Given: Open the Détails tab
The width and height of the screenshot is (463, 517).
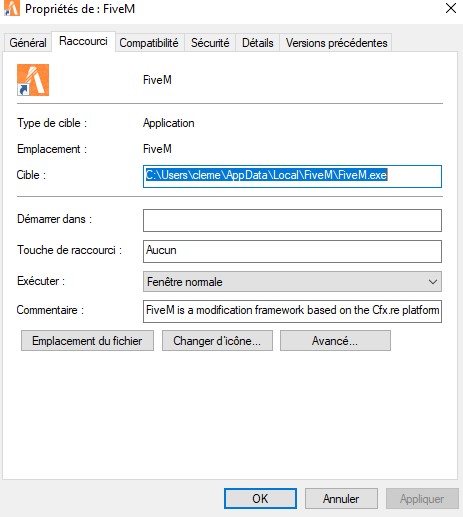Looking at the screenshot, I should [x=258, y=43].
